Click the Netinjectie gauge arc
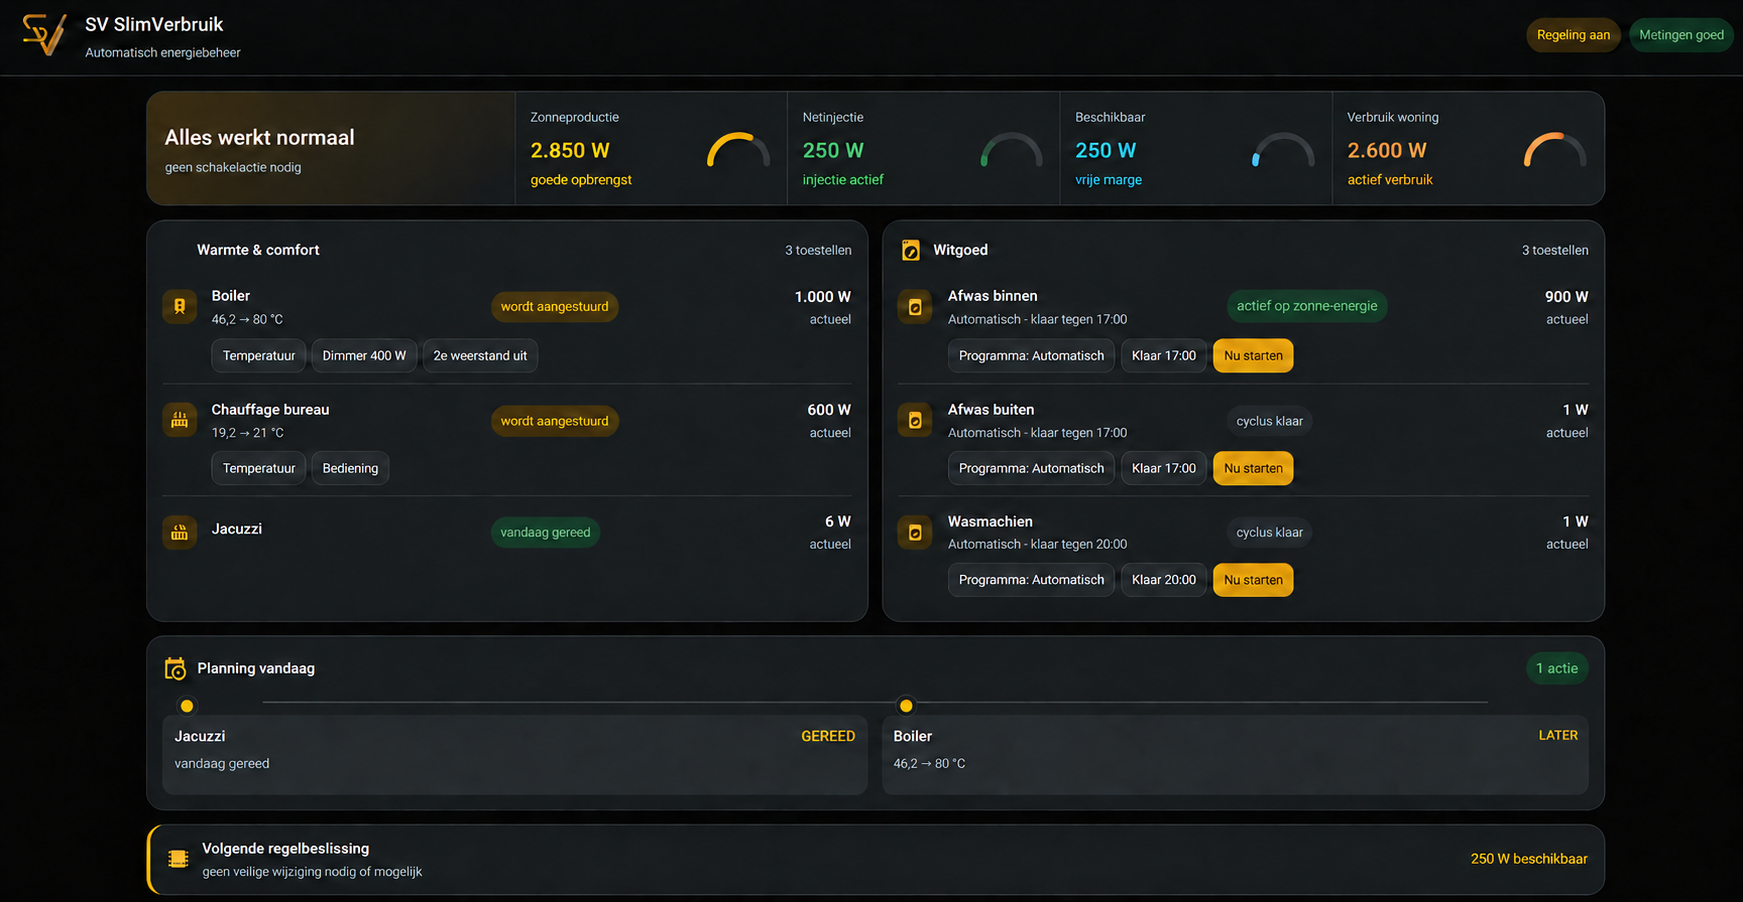Image resolution: width=1743 pixels, height=902 pixels. [x=1011, y=150]
